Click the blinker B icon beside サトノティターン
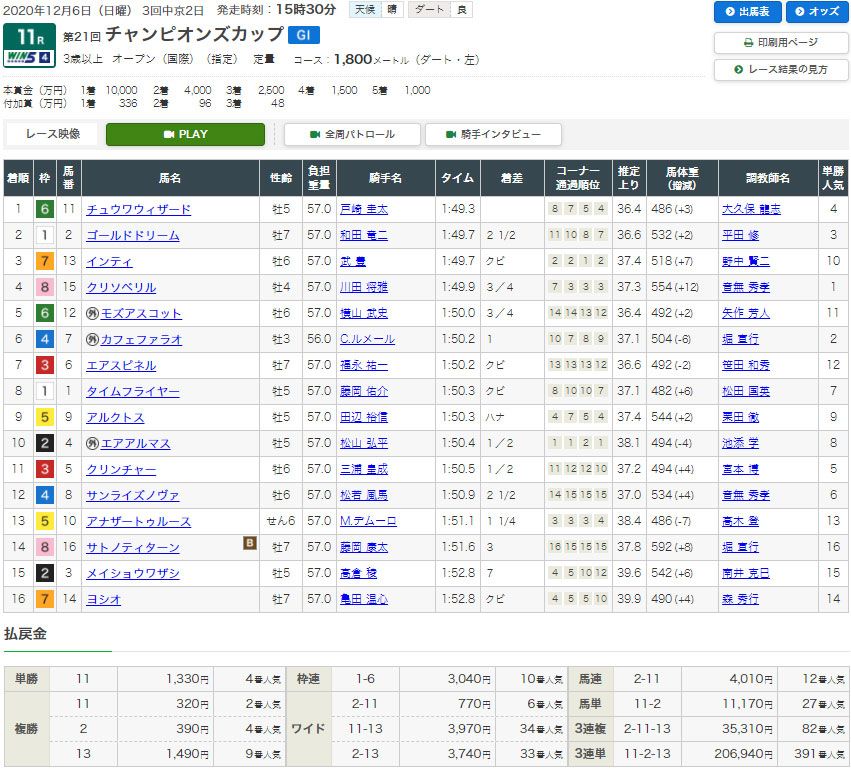 (251, 544)
